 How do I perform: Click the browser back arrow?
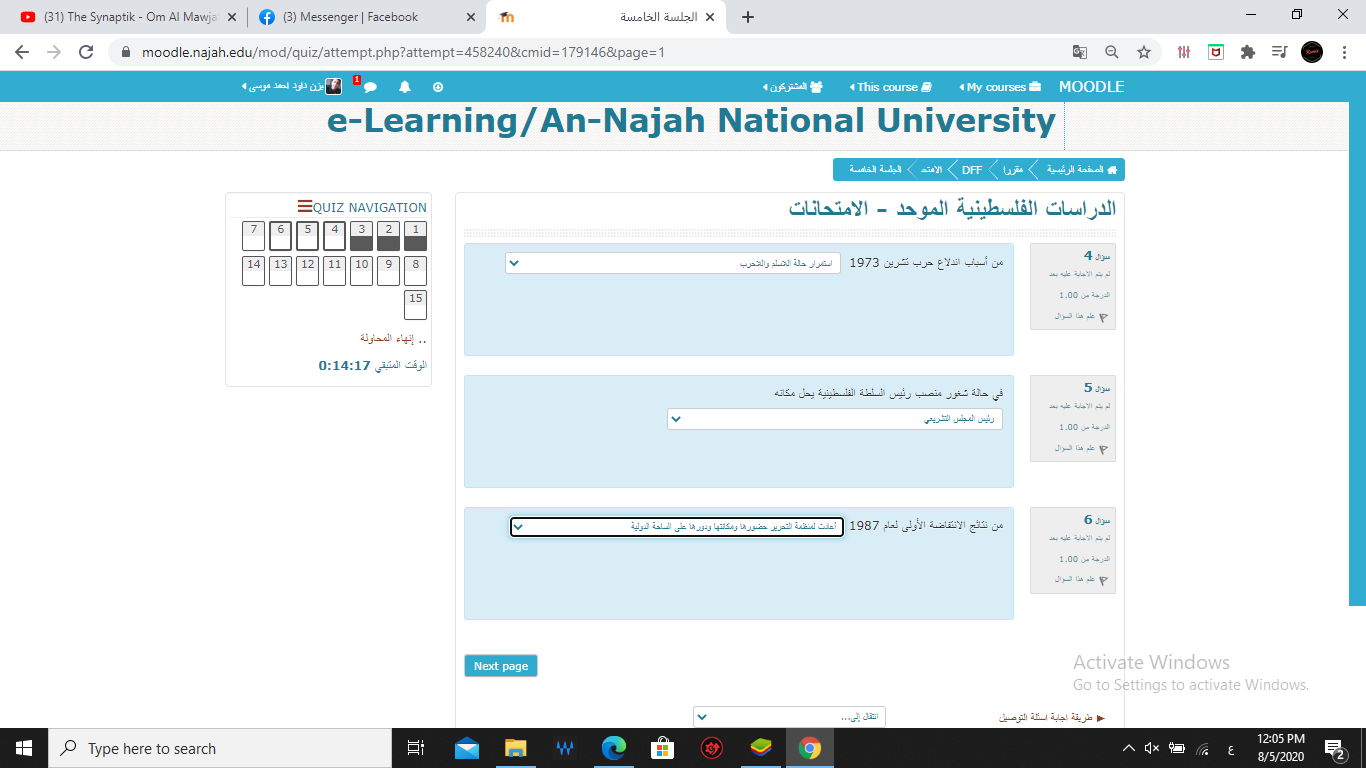coord(22,52)
